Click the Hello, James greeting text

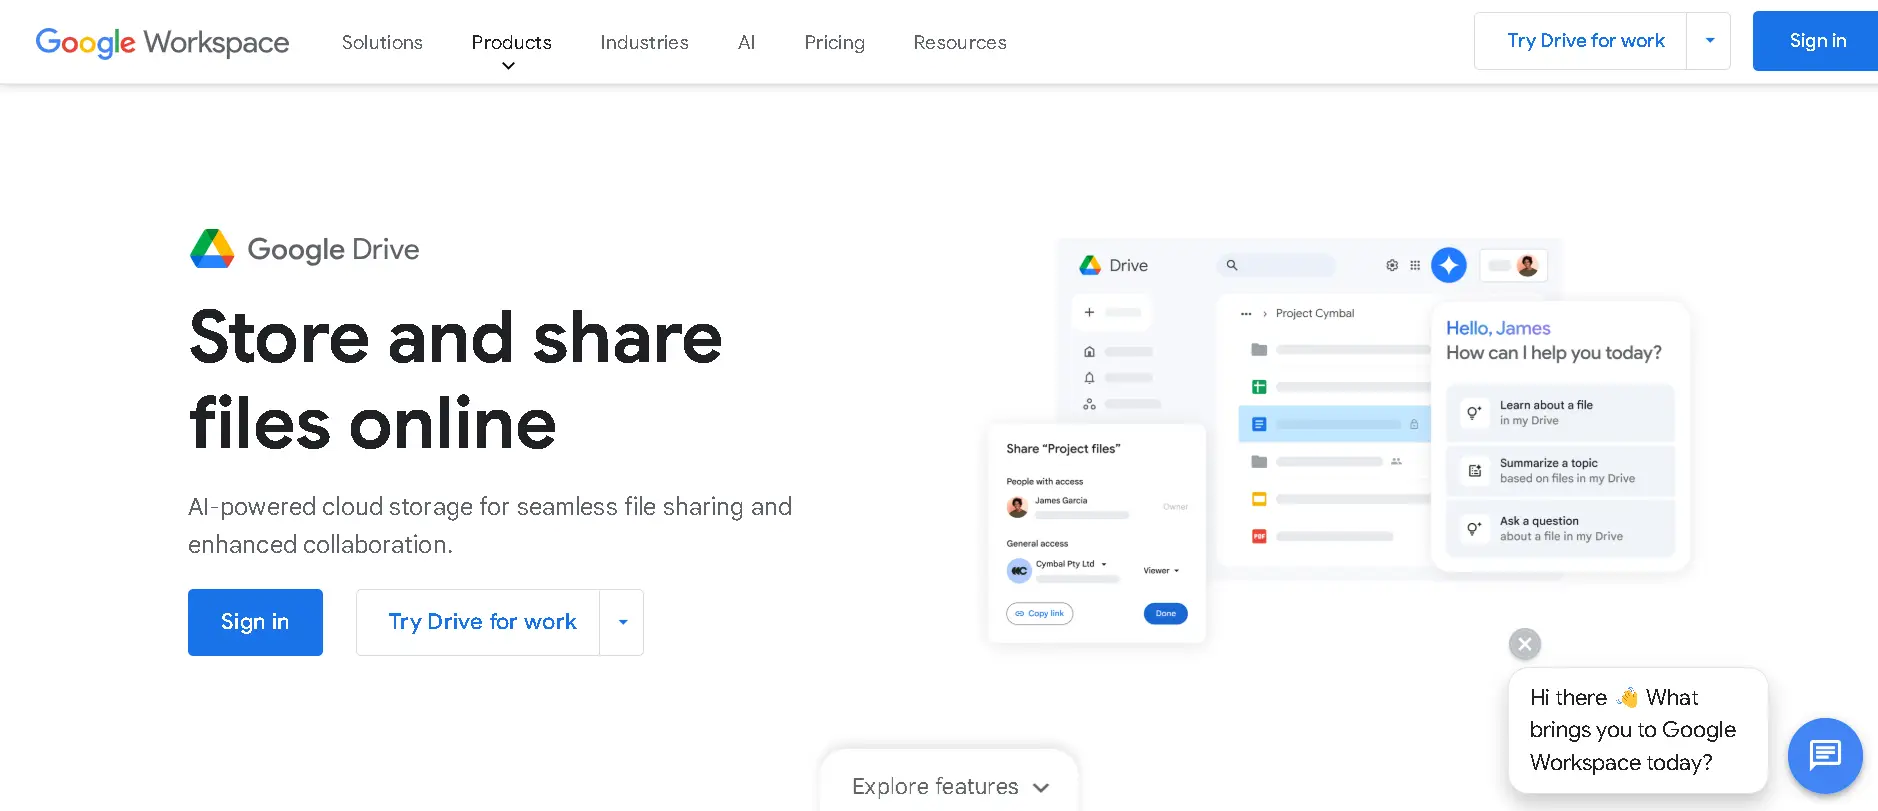pos(1498,328)
